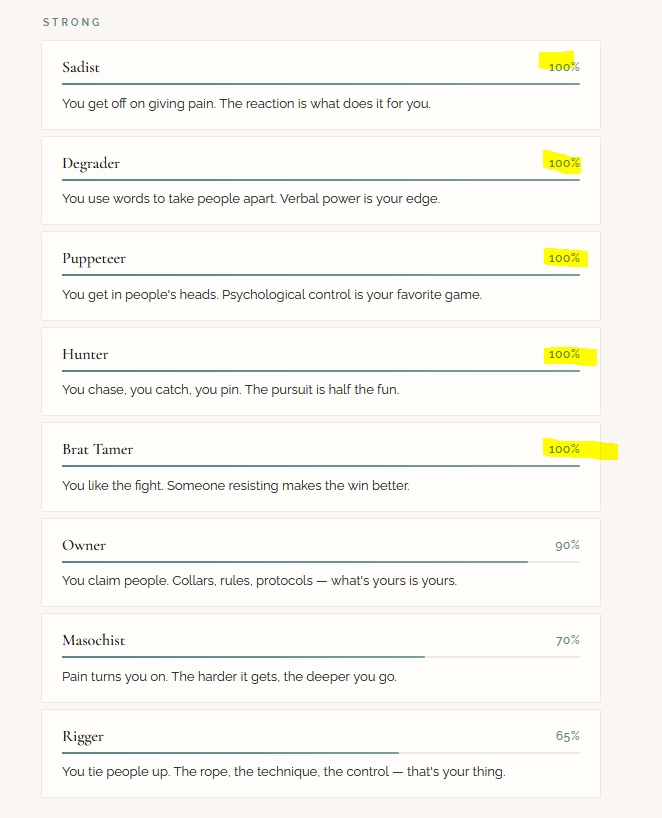Click the Sadist card title
The image size is (662, 818).
[x=81, y=67]
